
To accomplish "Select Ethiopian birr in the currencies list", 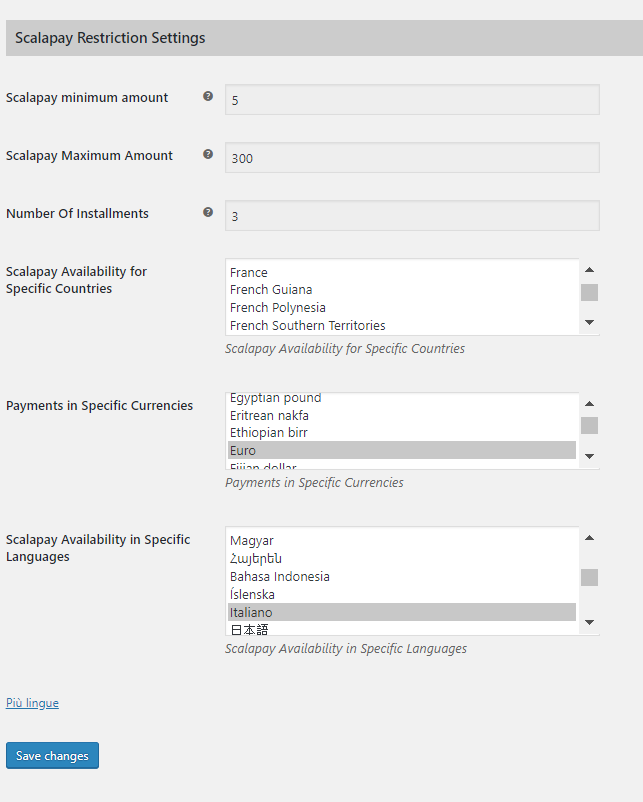I will 402,433.
